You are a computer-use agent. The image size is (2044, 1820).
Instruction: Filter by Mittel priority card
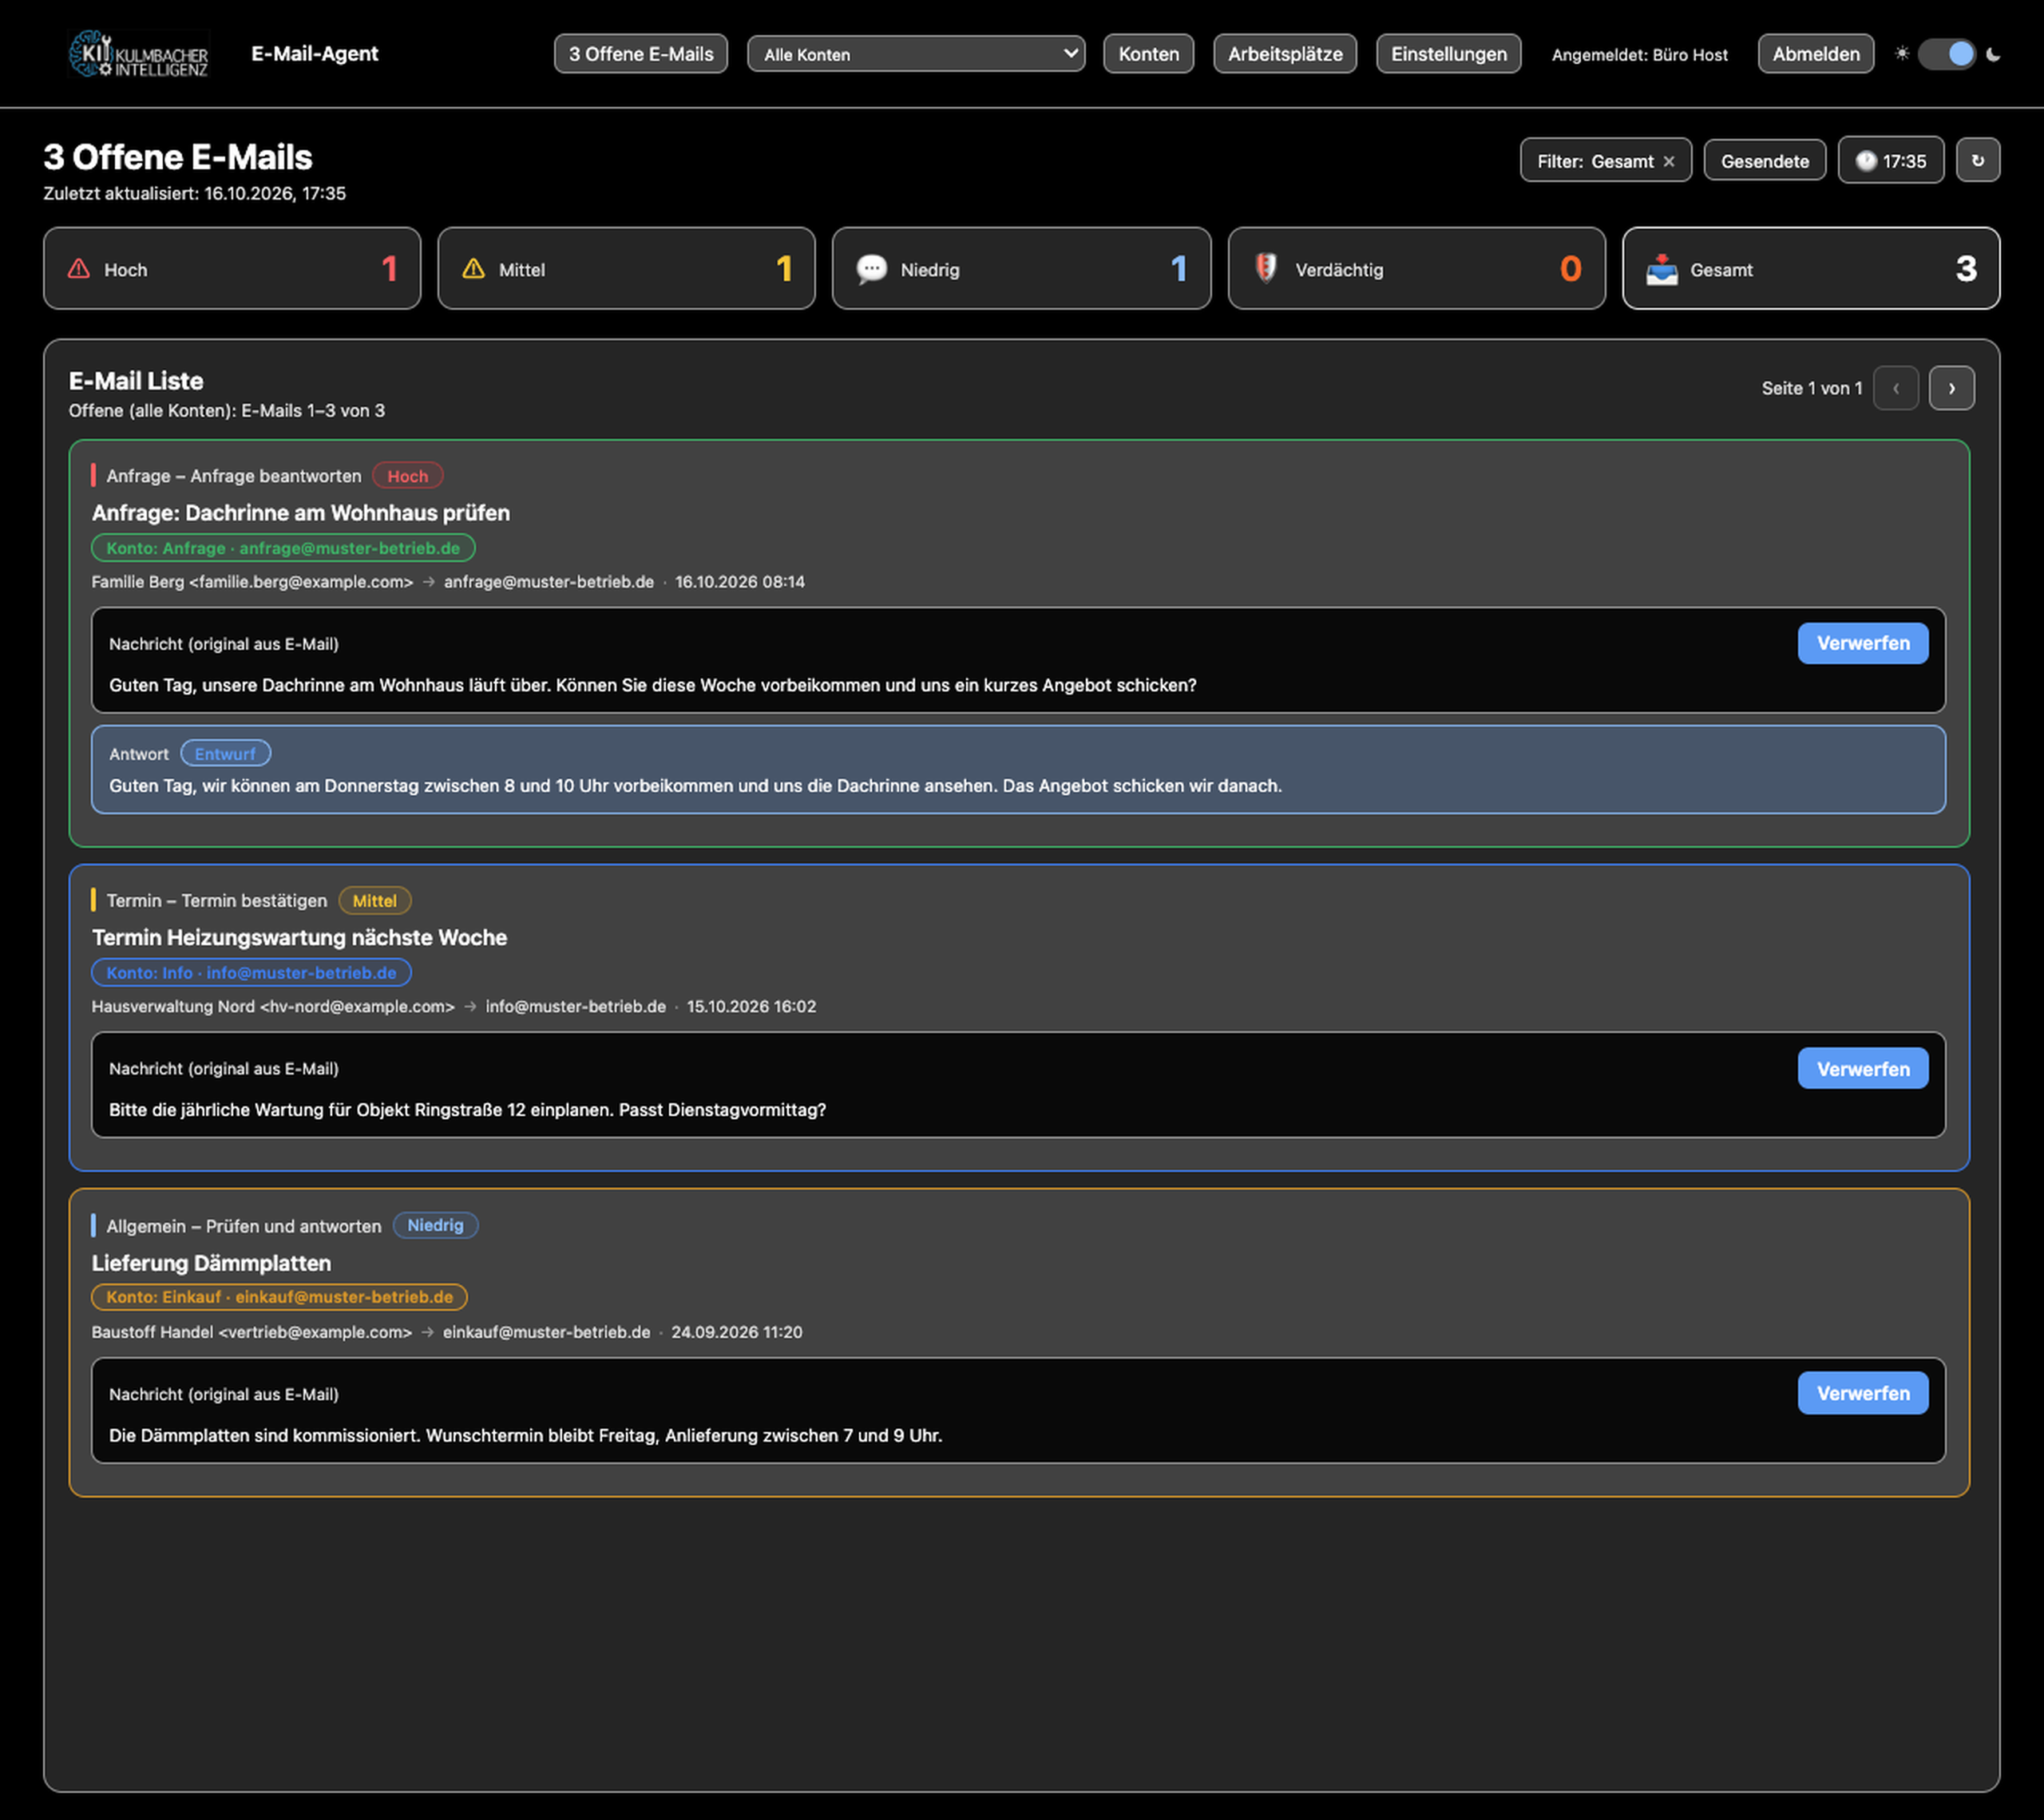point(626,269)
